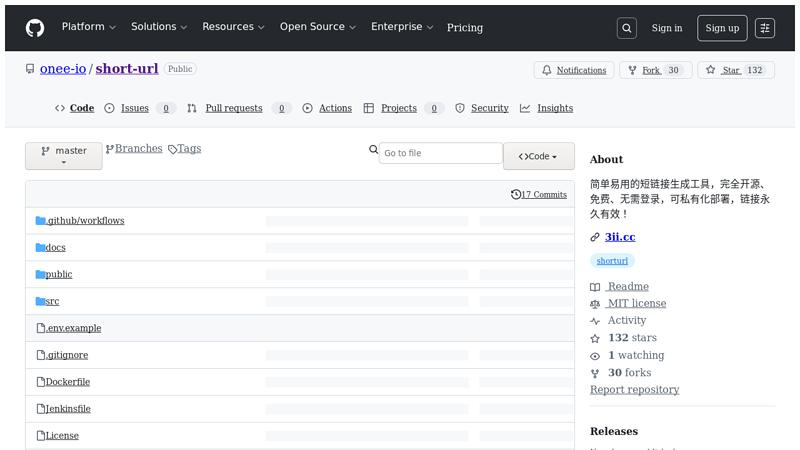Switch to the Security tab
The image size is (800, 450).
click(490, 108)
